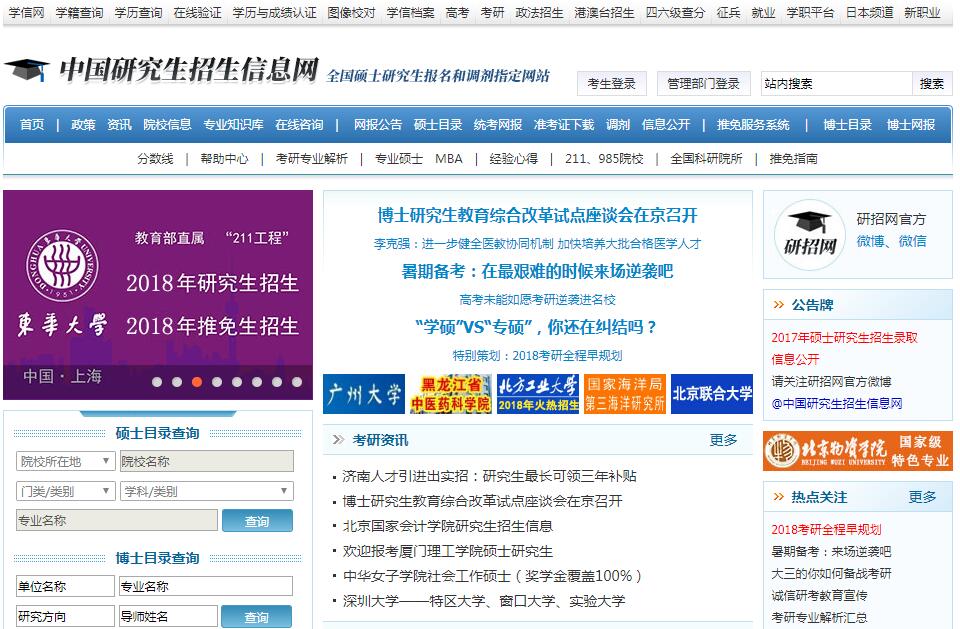Select the seventh carousel dot
Viewport: 960px width, 629px height.
point(277,382)
